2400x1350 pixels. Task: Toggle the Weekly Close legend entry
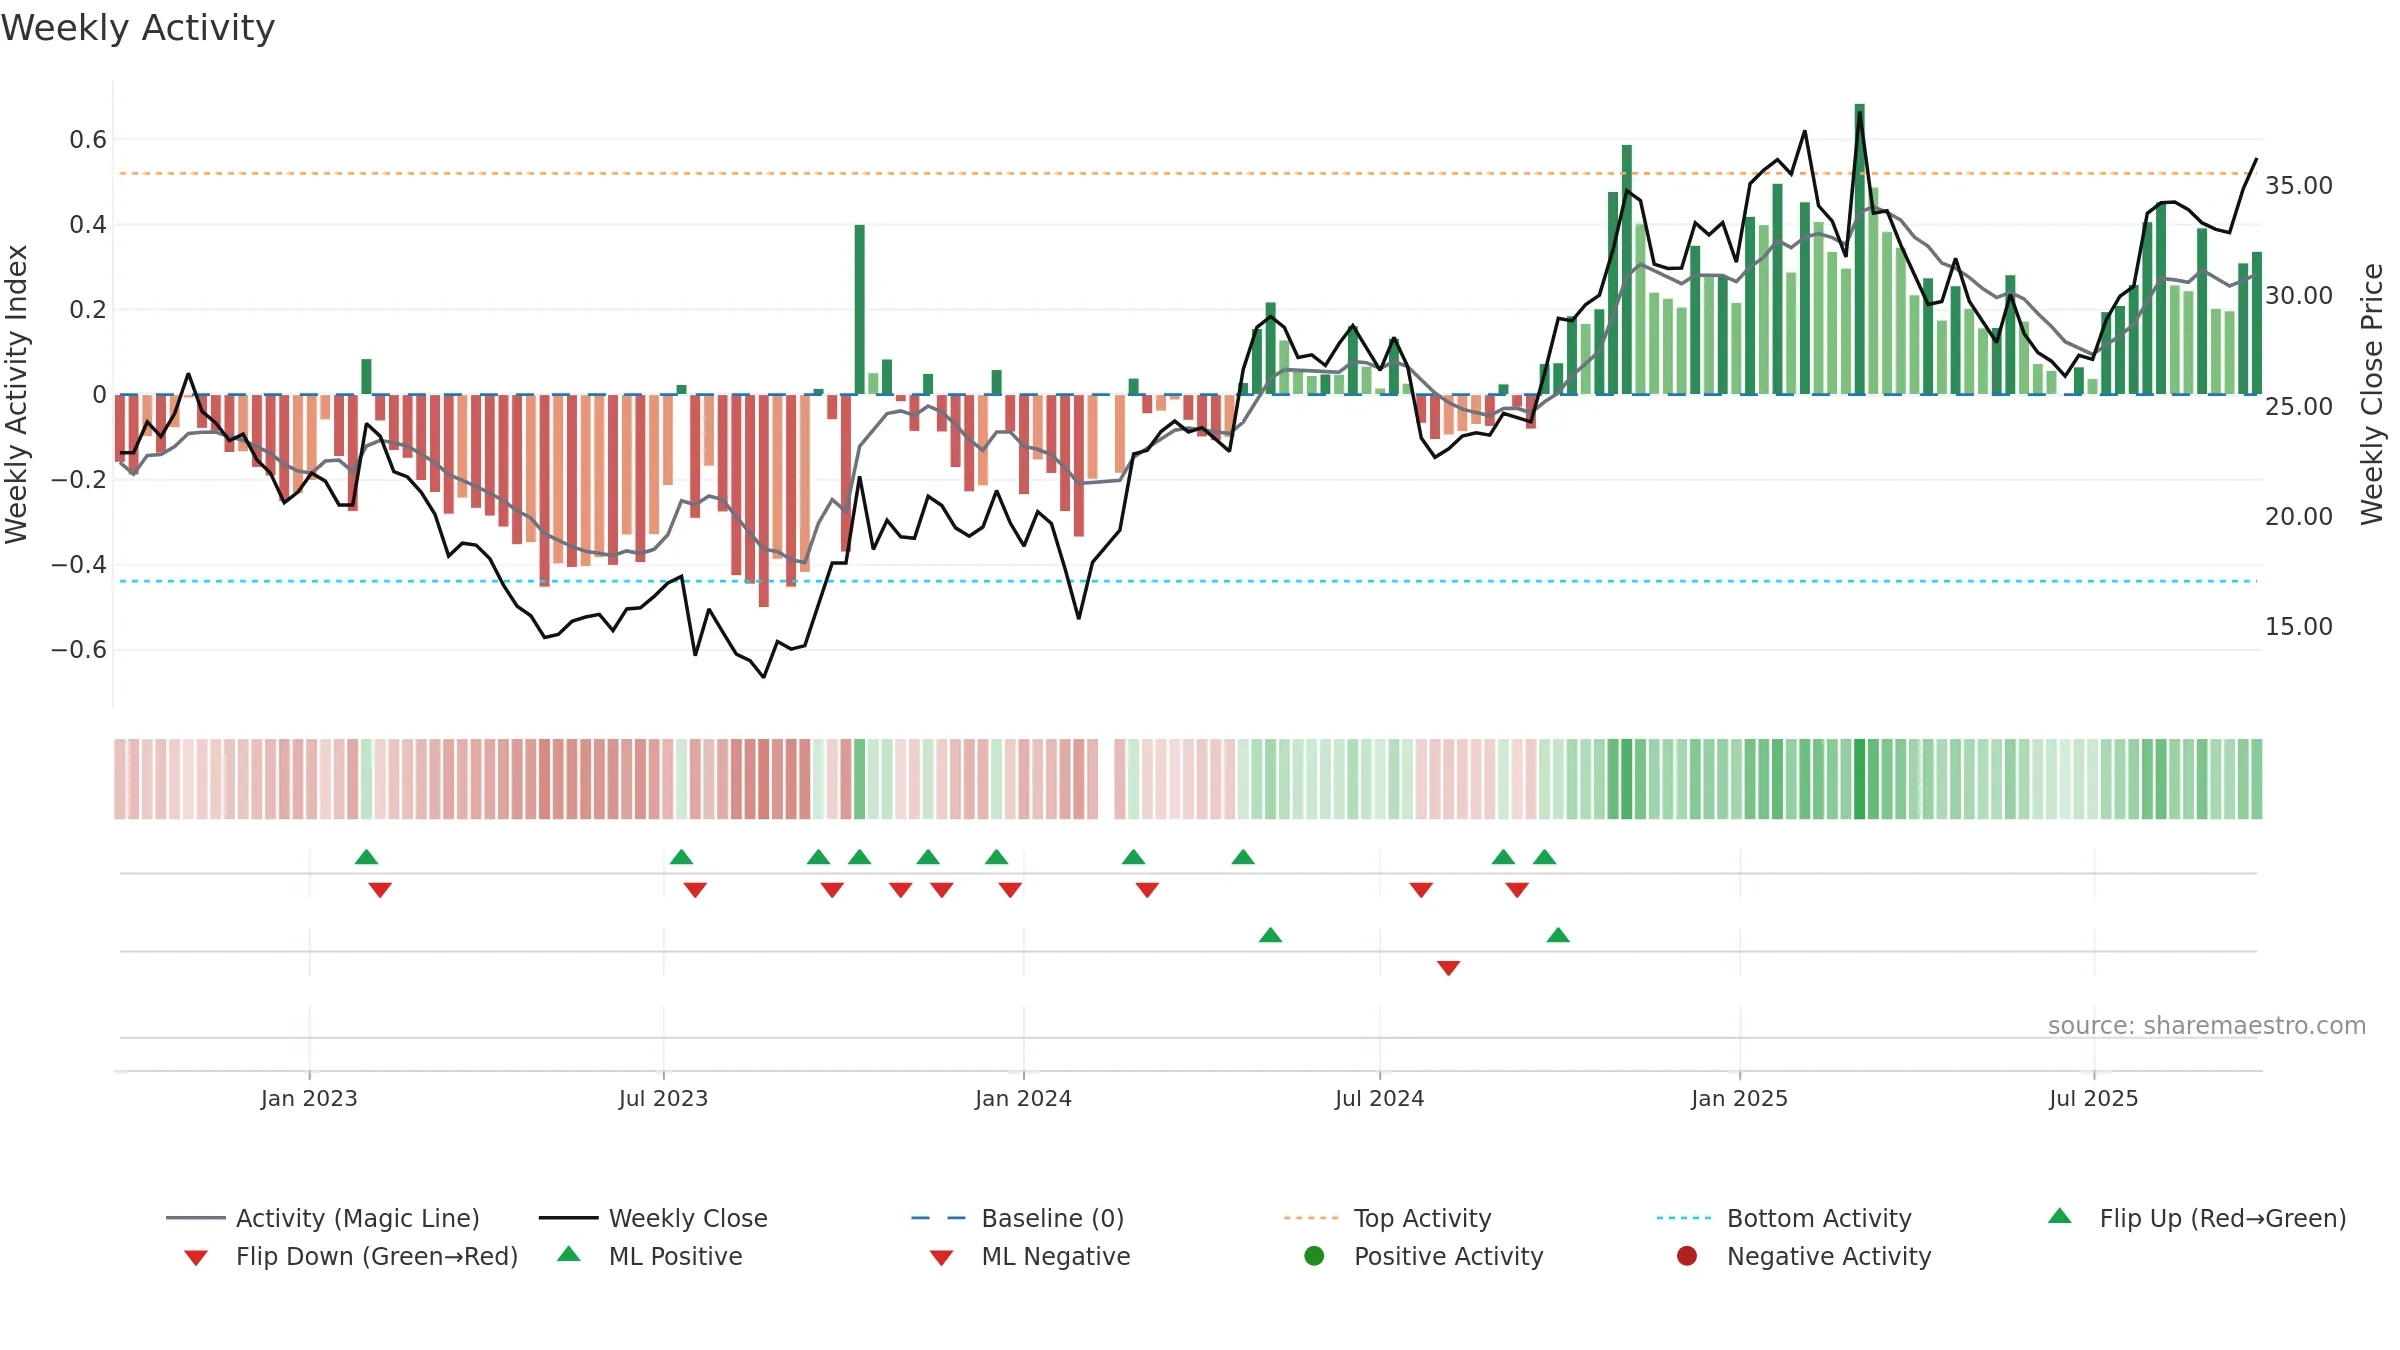click(653, 1218)
